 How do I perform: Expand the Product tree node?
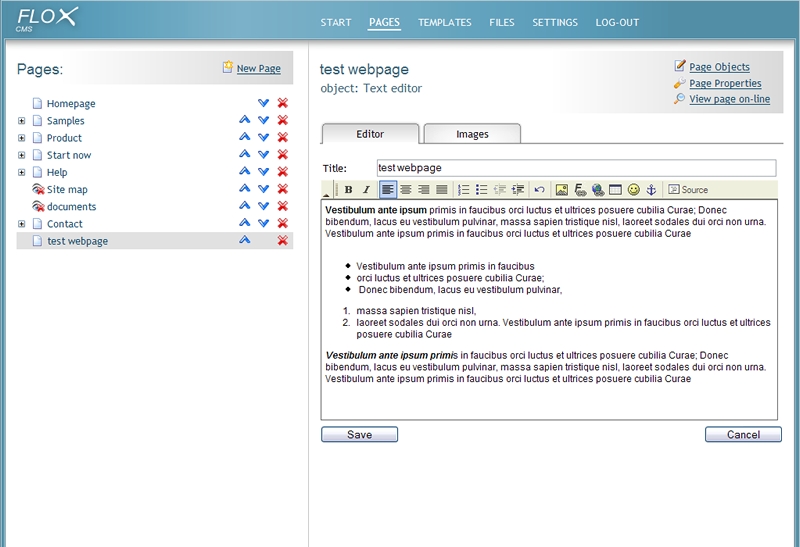(x=21, y=138)
